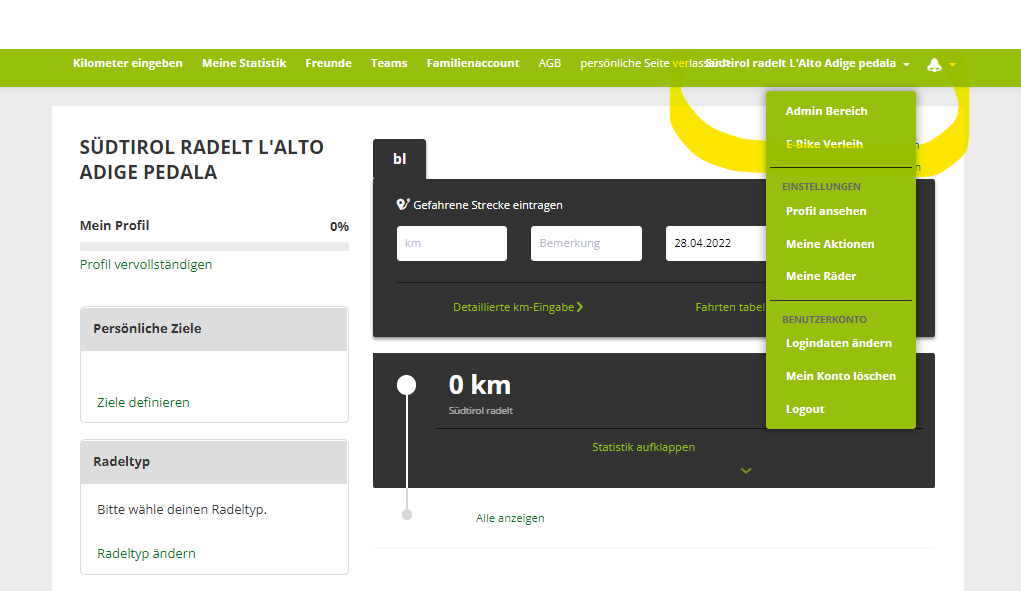
Task: Click the Persönliche Ziele panel header
Action: coord(214,329)
